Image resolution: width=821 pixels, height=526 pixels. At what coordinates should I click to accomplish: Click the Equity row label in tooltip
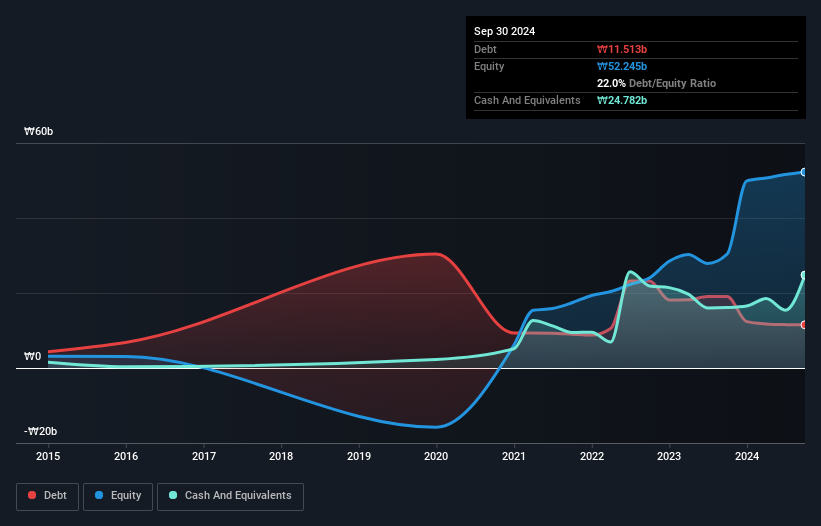tap(489, 66)
